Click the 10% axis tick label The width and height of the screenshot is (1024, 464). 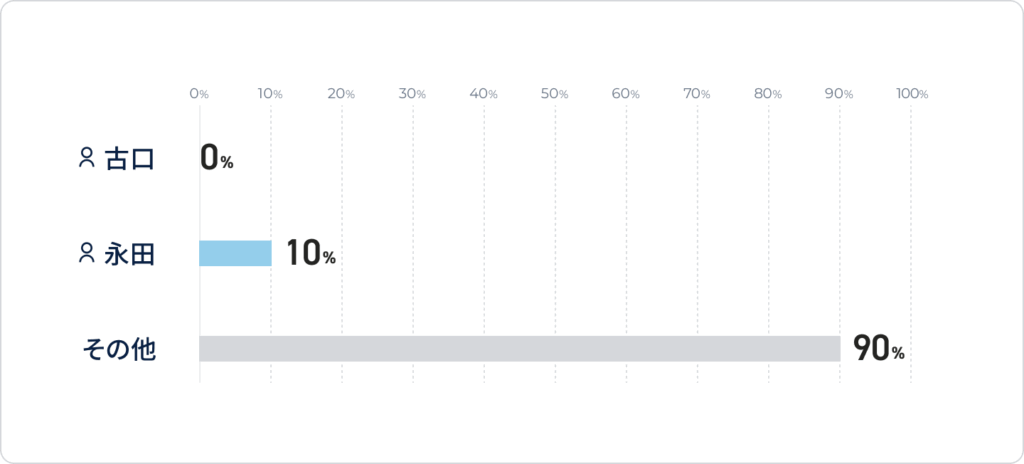(270, 93)
